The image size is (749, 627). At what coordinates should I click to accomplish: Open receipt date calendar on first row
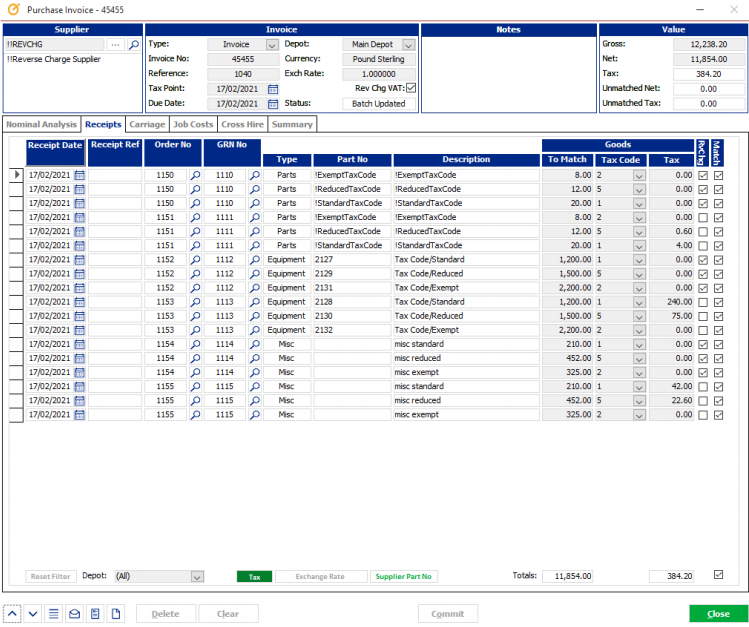click(x=80, y=175)
